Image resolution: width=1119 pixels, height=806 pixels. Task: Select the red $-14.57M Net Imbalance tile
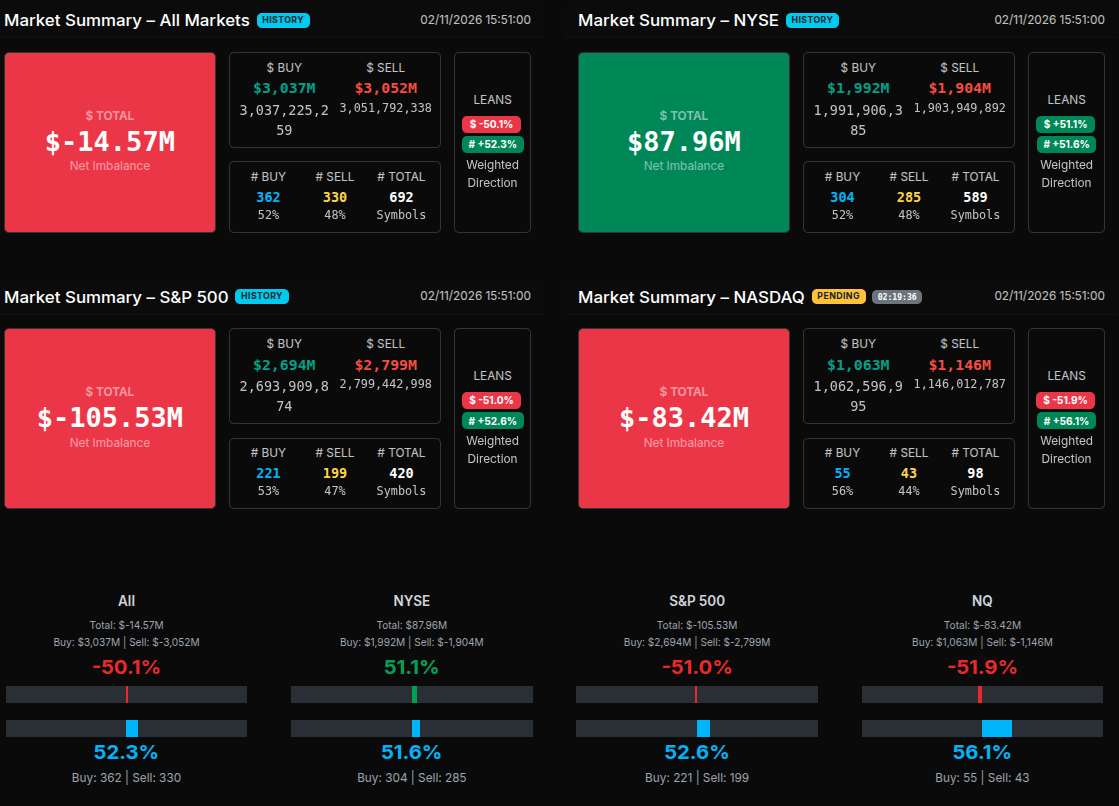[x=110, y=142]
